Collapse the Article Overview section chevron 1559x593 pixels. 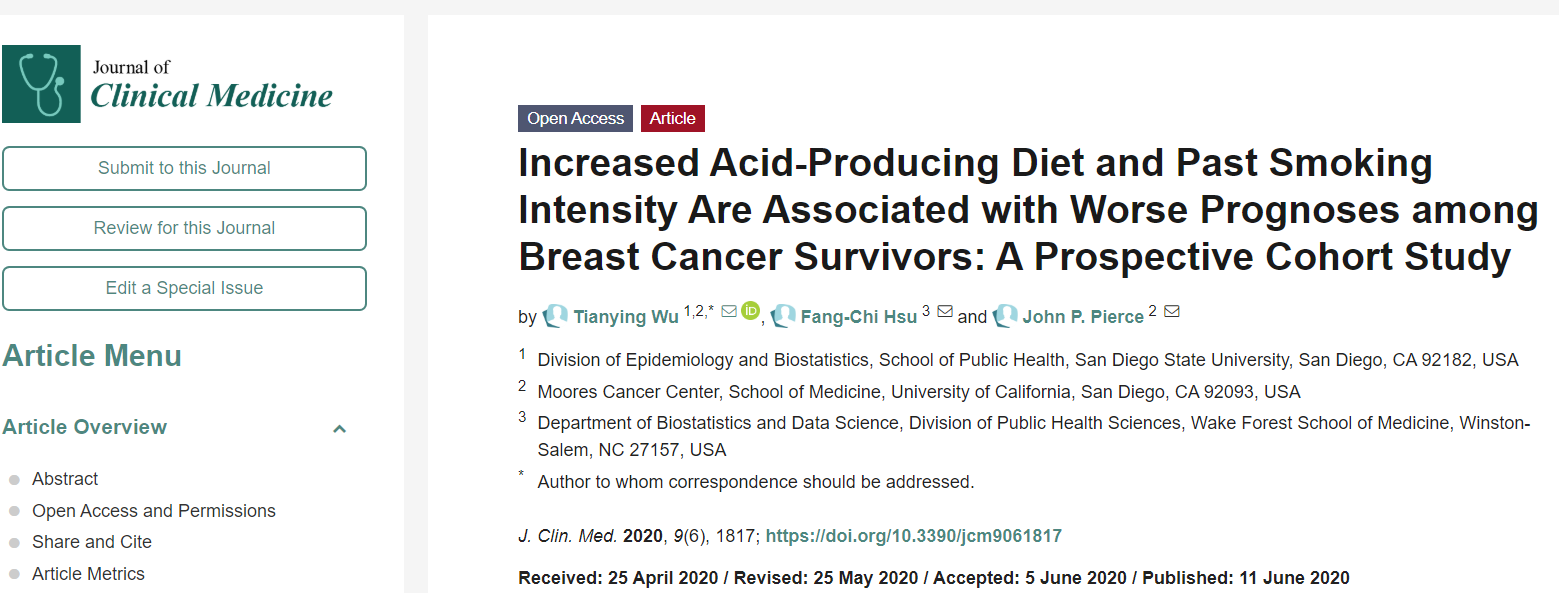[339, 428]
